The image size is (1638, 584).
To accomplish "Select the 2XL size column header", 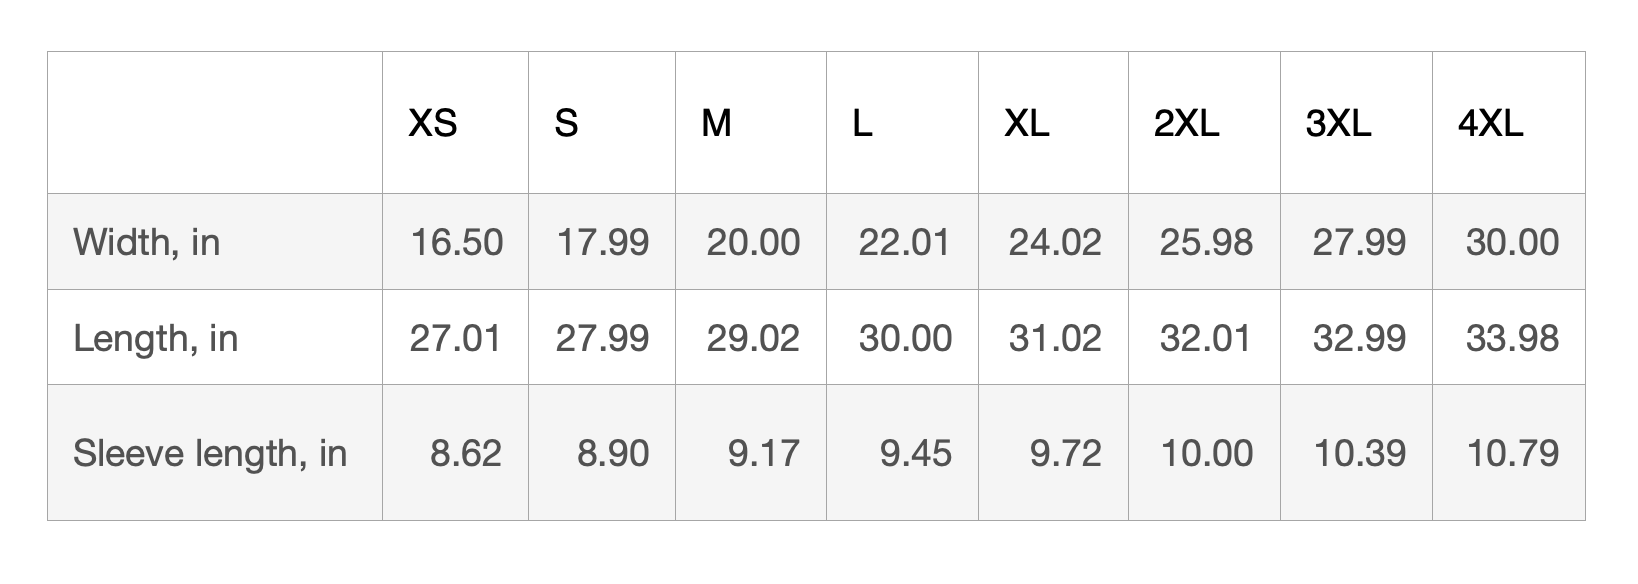I will coord(1186,123).
